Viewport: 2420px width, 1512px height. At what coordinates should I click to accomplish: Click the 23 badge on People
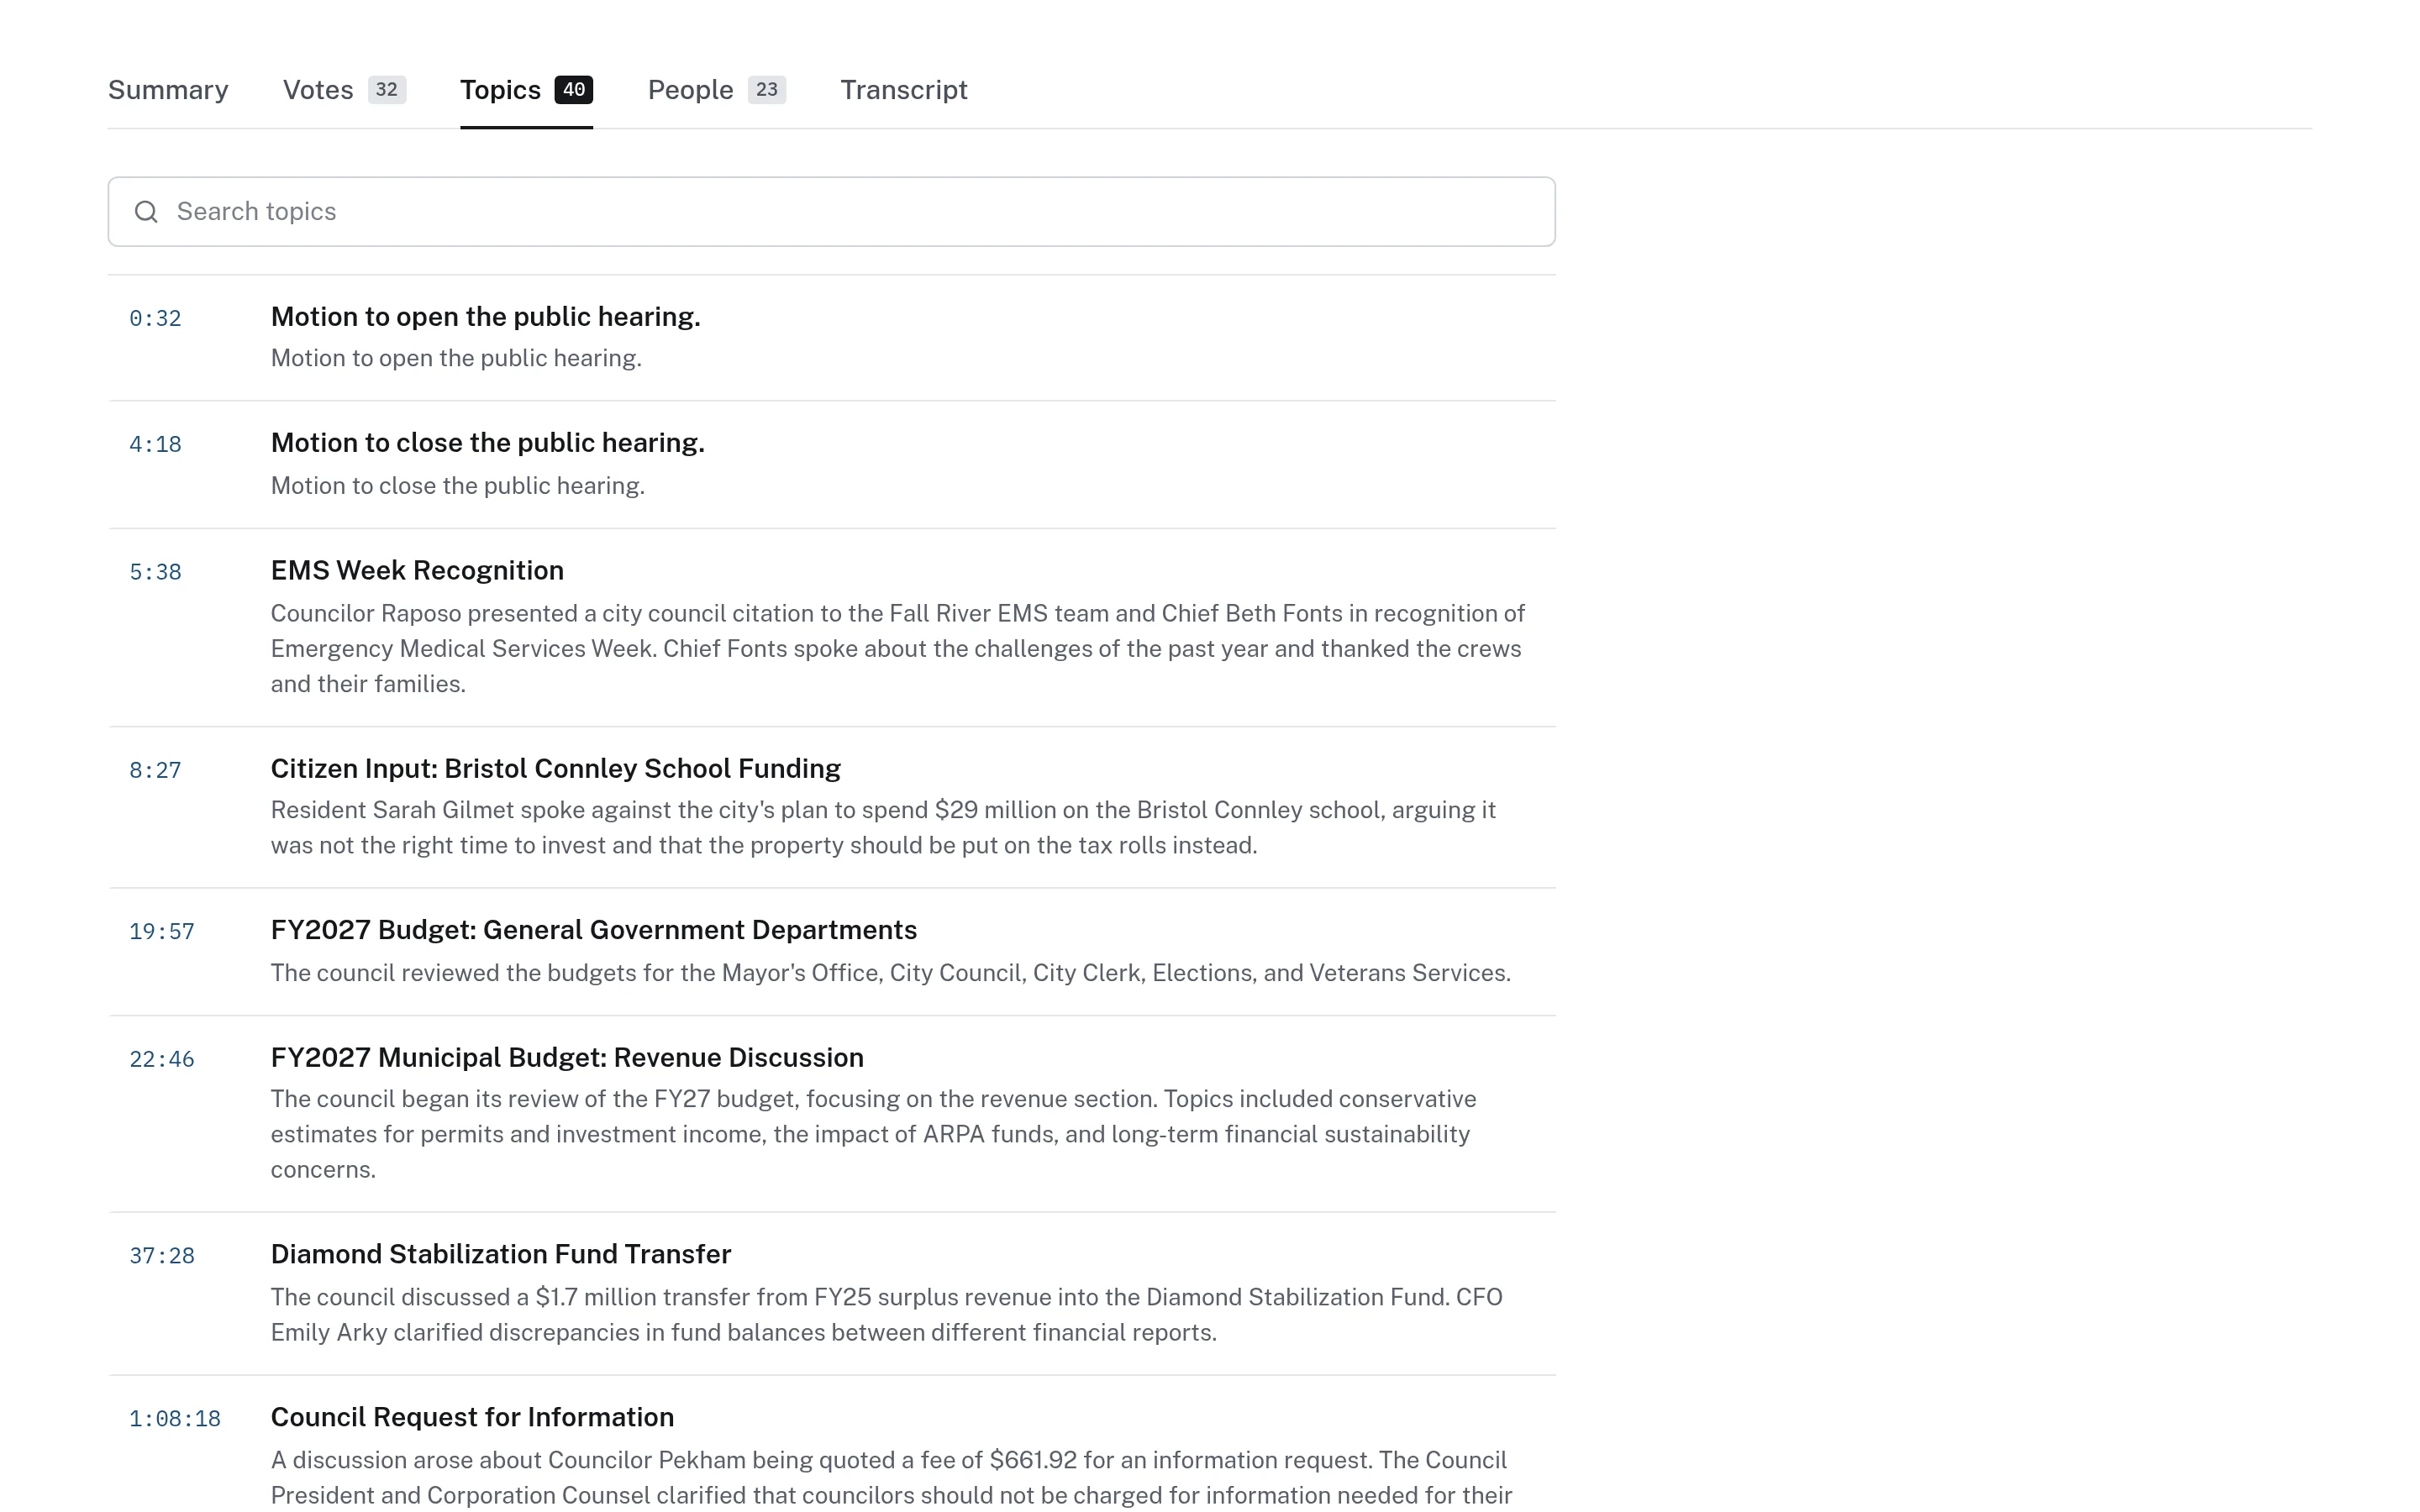[767, 90]
